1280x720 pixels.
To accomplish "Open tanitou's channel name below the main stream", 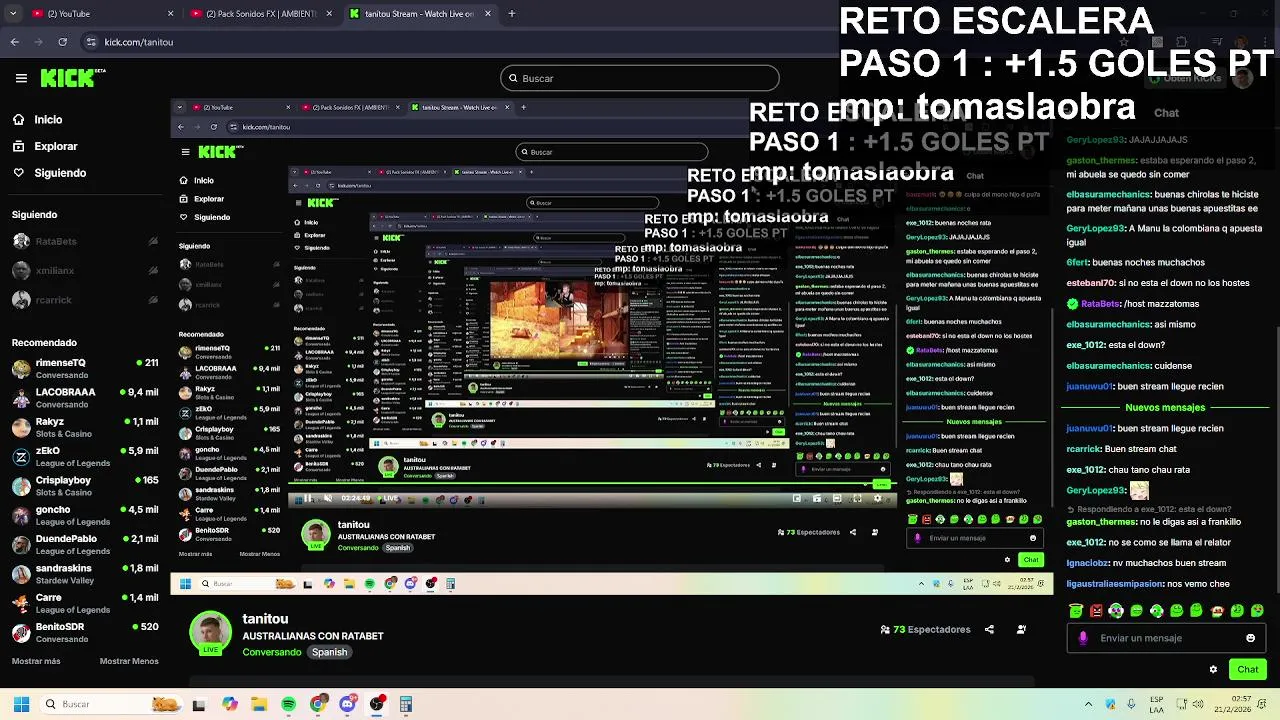I will 265,619.
